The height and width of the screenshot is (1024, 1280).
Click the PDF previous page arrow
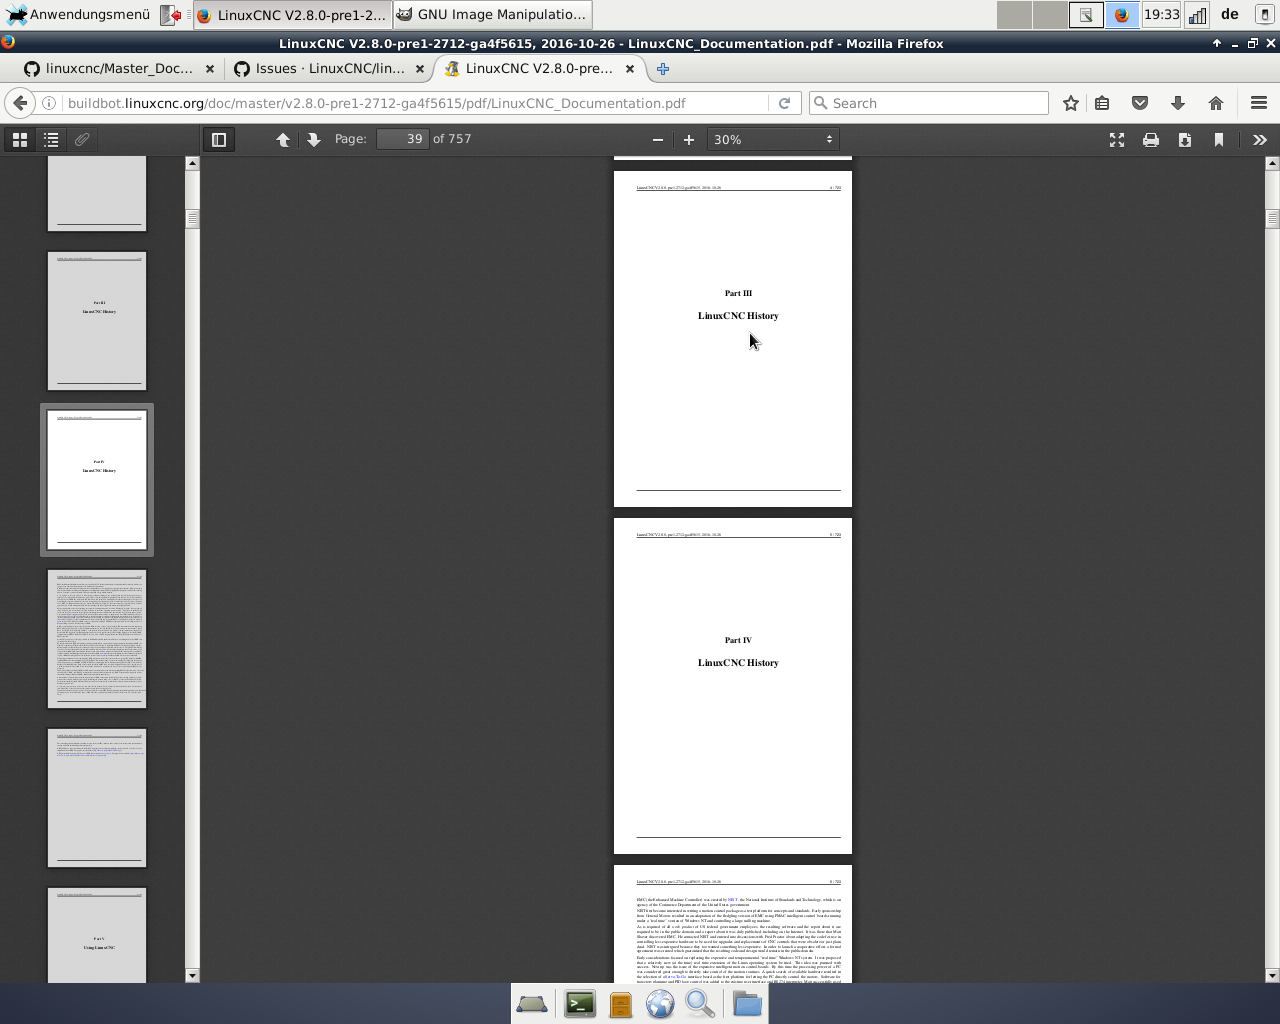pos(283,140)
